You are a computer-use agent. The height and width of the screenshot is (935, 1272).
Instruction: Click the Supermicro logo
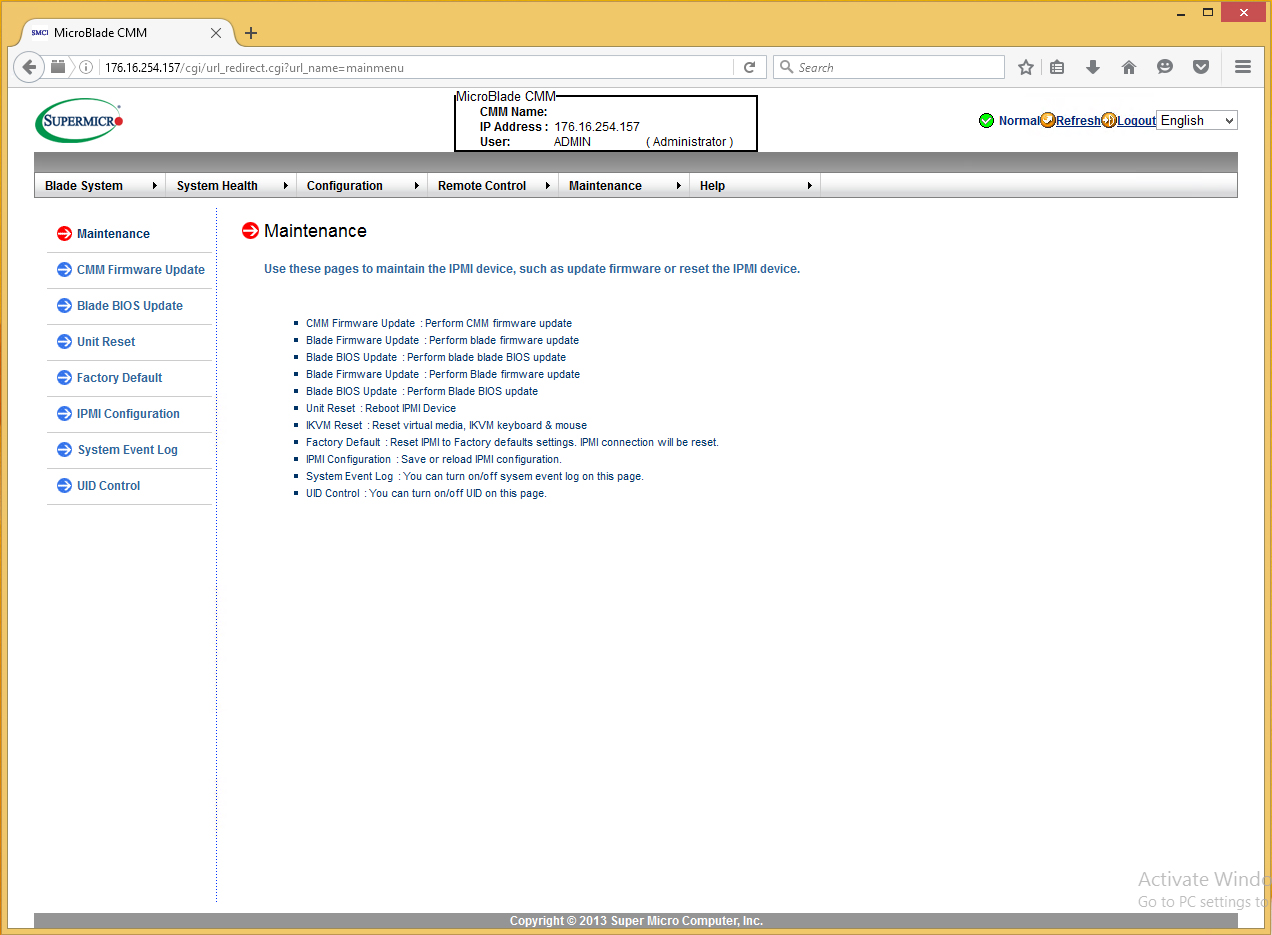[79, 121]
